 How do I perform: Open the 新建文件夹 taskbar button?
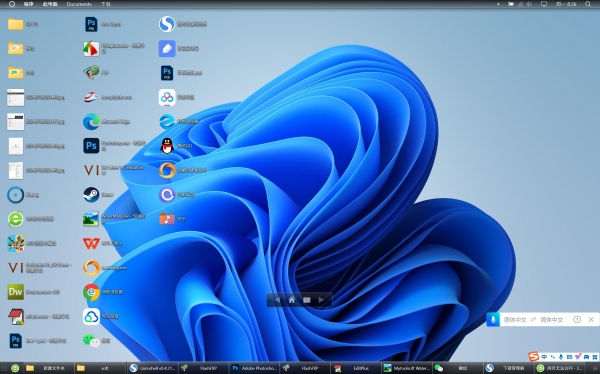click(49, 368)
